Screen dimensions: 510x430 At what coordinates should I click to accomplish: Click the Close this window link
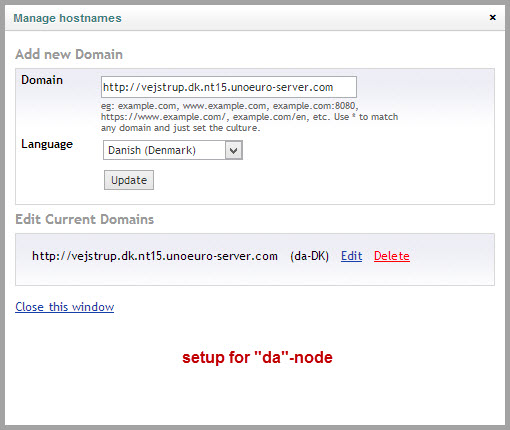(65, 307)
